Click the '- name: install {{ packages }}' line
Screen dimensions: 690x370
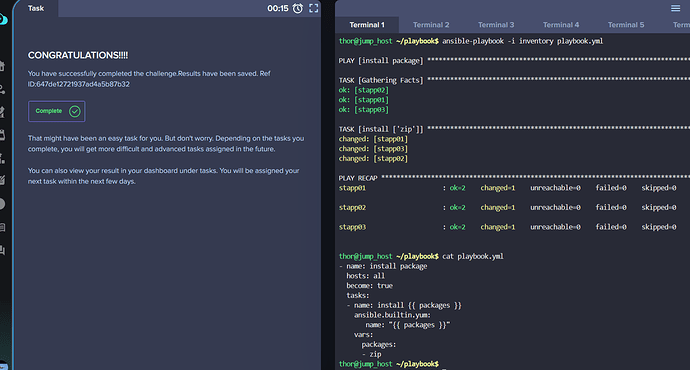(x=404, y=305)
